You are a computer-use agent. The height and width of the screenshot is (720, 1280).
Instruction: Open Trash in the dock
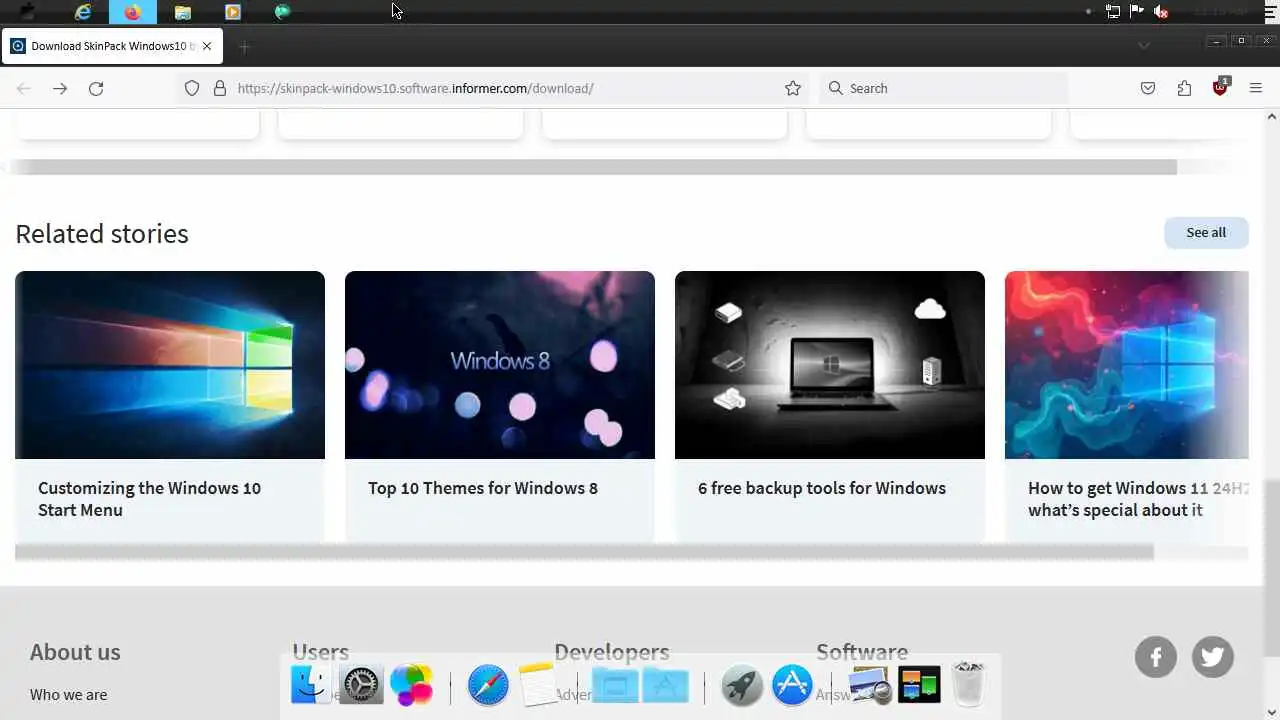tap(969, 685)
